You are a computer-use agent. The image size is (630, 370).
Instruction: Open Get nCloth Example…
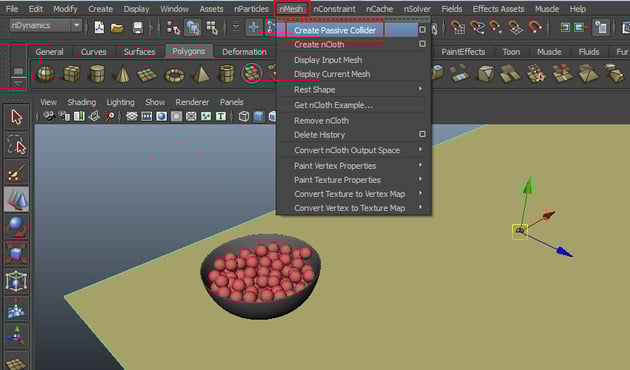point(333,105)
